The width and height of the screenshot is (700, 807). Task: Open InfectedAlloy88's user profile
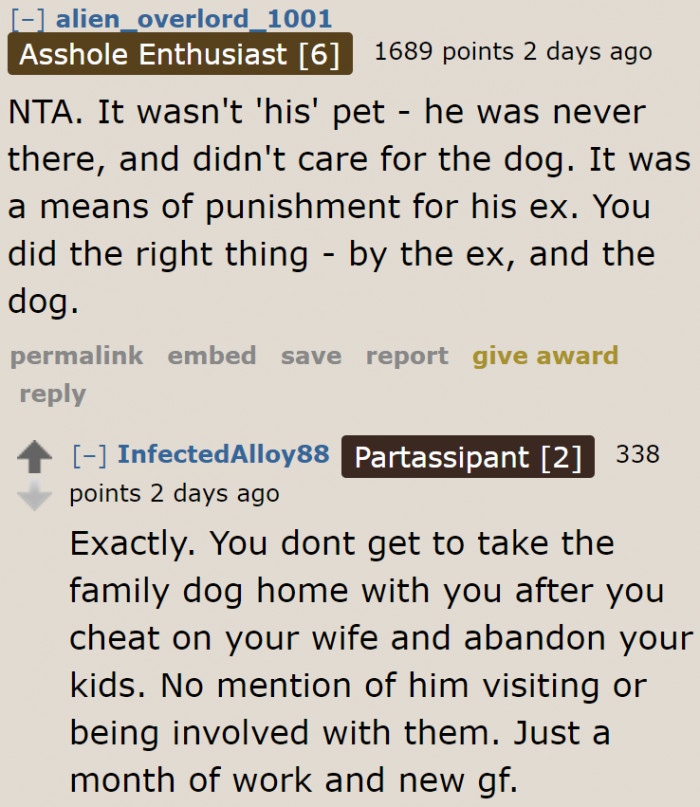226,456
